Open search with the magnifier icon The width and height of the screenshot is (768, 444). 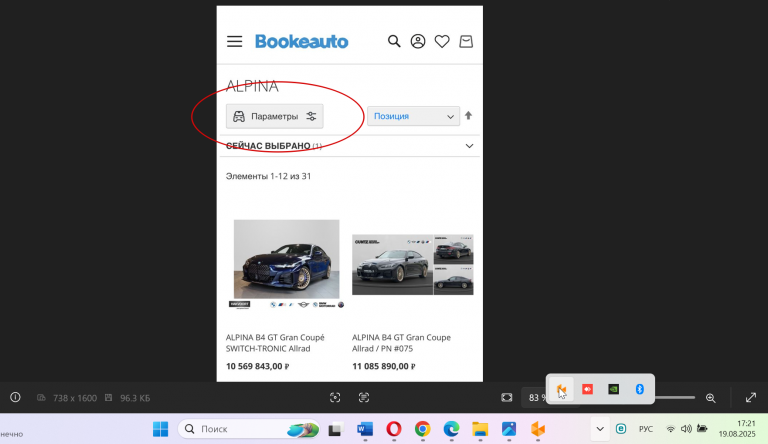point(394,41)
